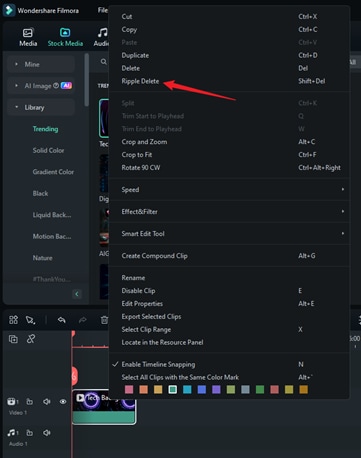
Task: Pick the dark green color mark swatch
Action: (x=260, y=389)
